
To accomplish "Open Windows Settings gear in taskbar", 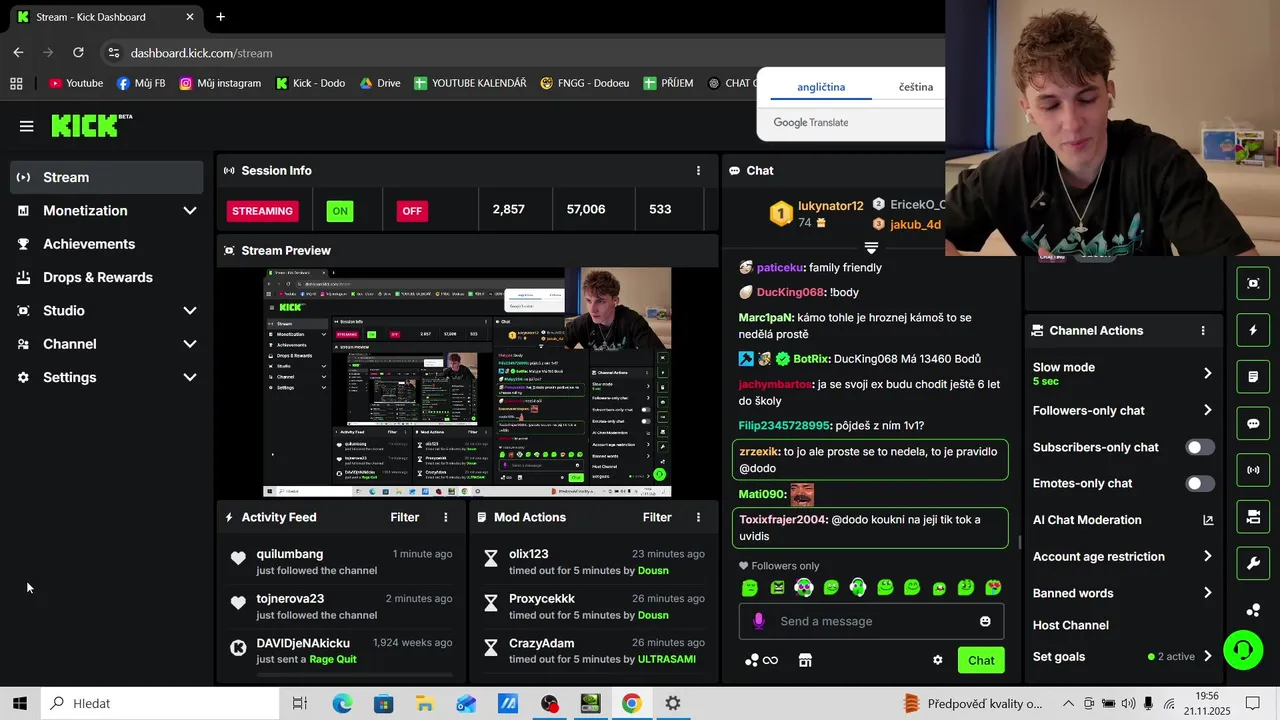I will point(673,704).
